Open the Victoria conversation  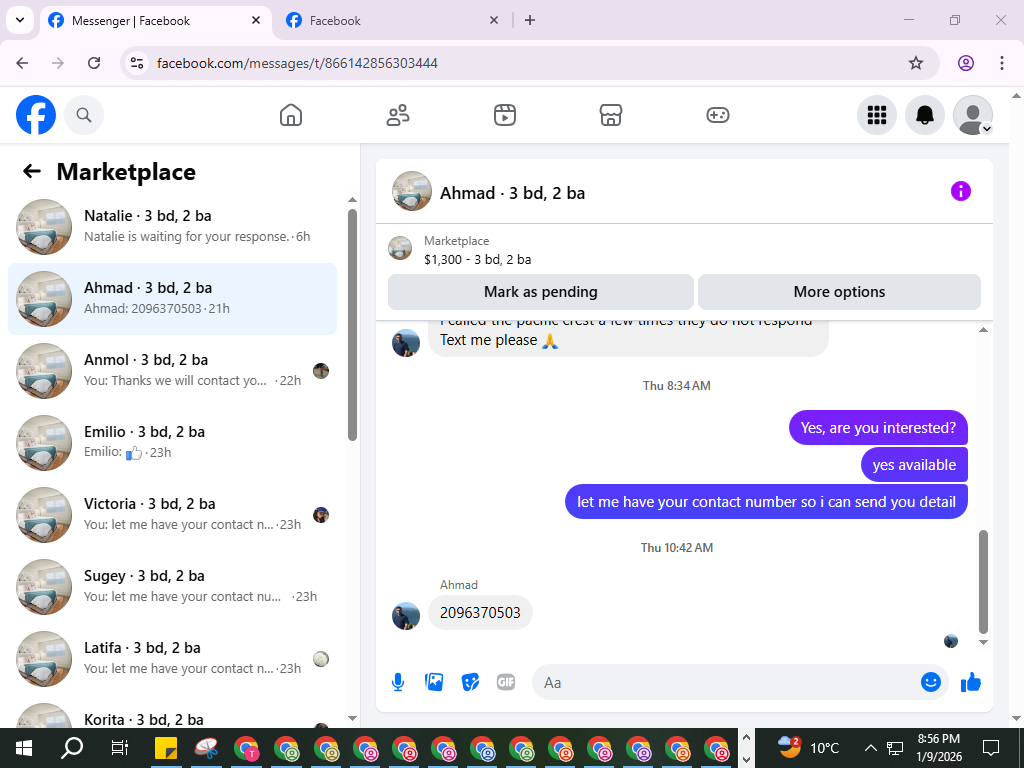[172, 515]
